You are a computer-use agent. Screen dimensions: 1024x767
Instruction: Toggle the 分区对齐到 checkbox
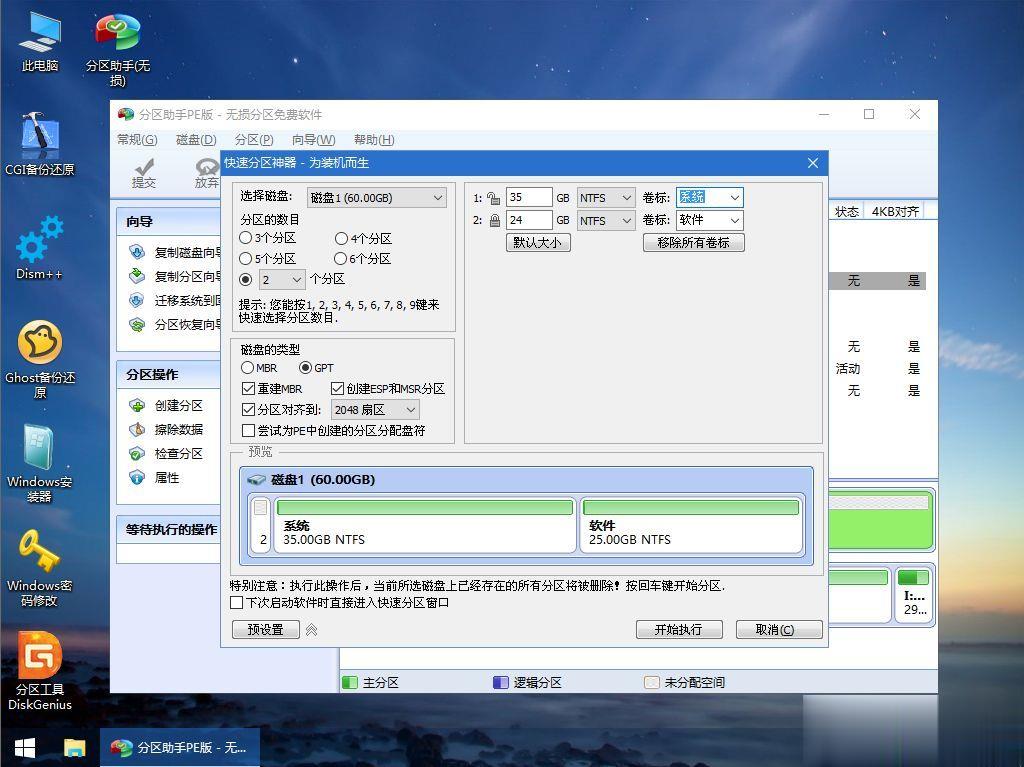coord(248,410)
